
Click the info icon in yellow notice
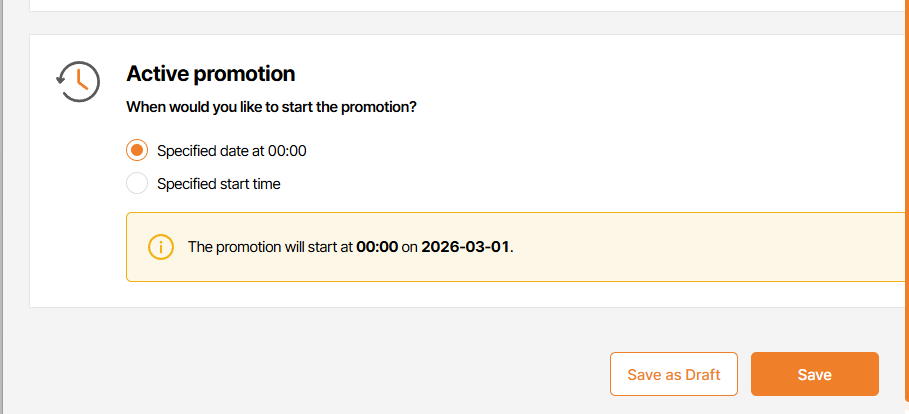pyautogui.click(x=160, y=246)
